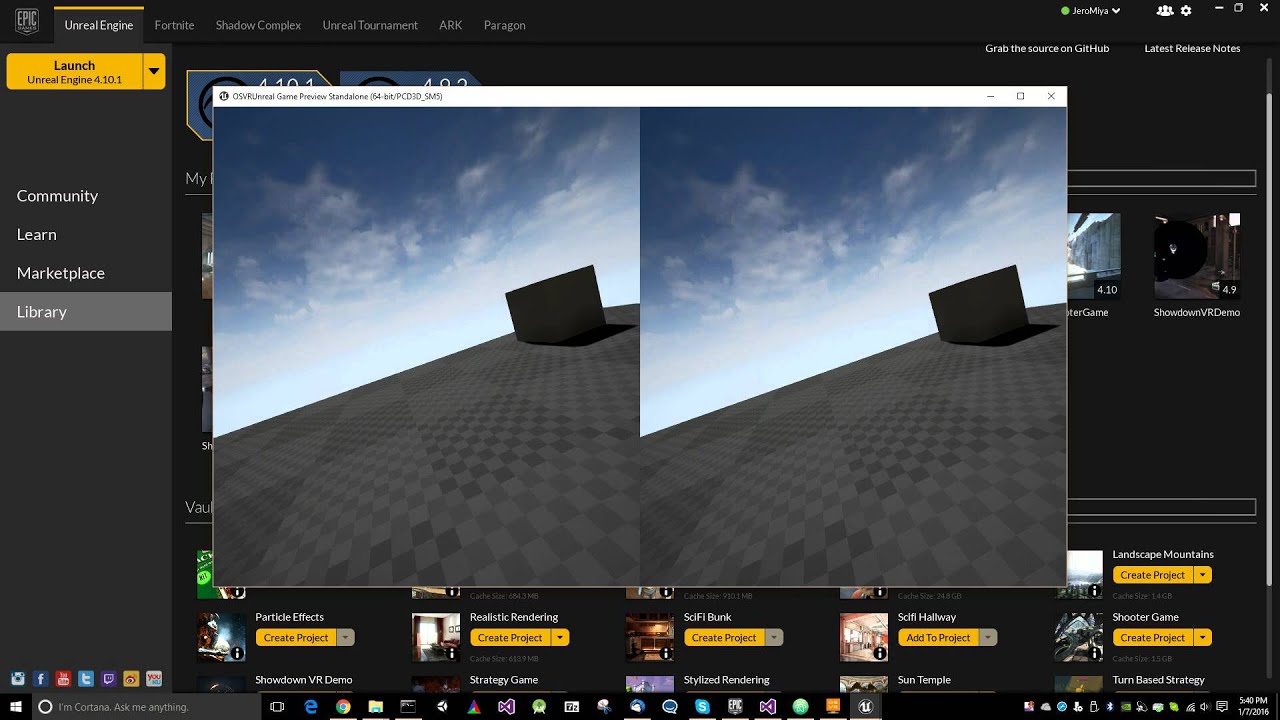
Task: Create Project from Realistic Rendering
Action: point(510,638)
